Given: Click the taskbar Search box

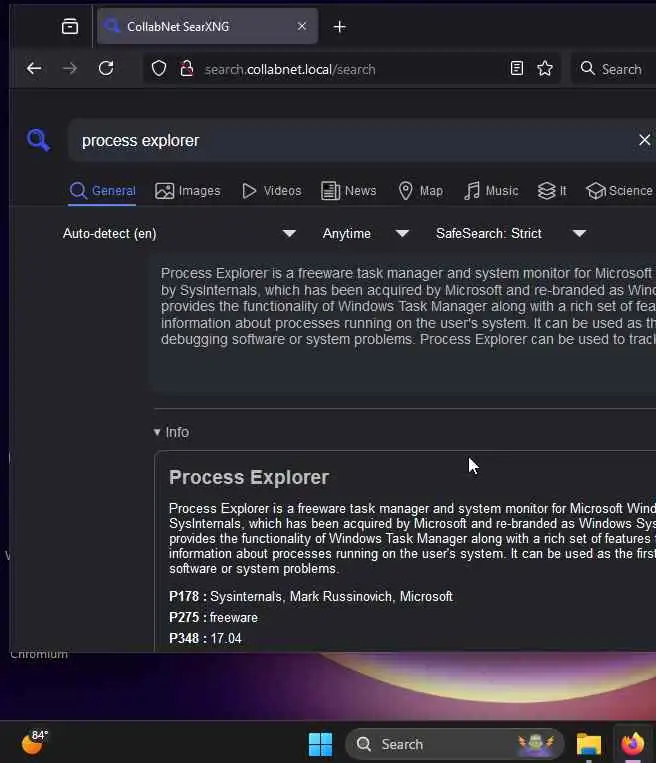Looking at the screenshot, I should point(455,744).
